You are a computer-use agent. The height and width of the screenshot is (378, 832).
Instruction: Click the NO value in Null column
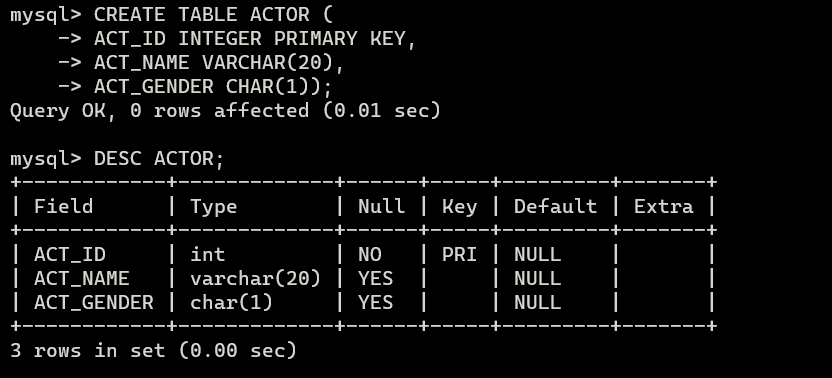pyautogui.click(x=370, y=255)
